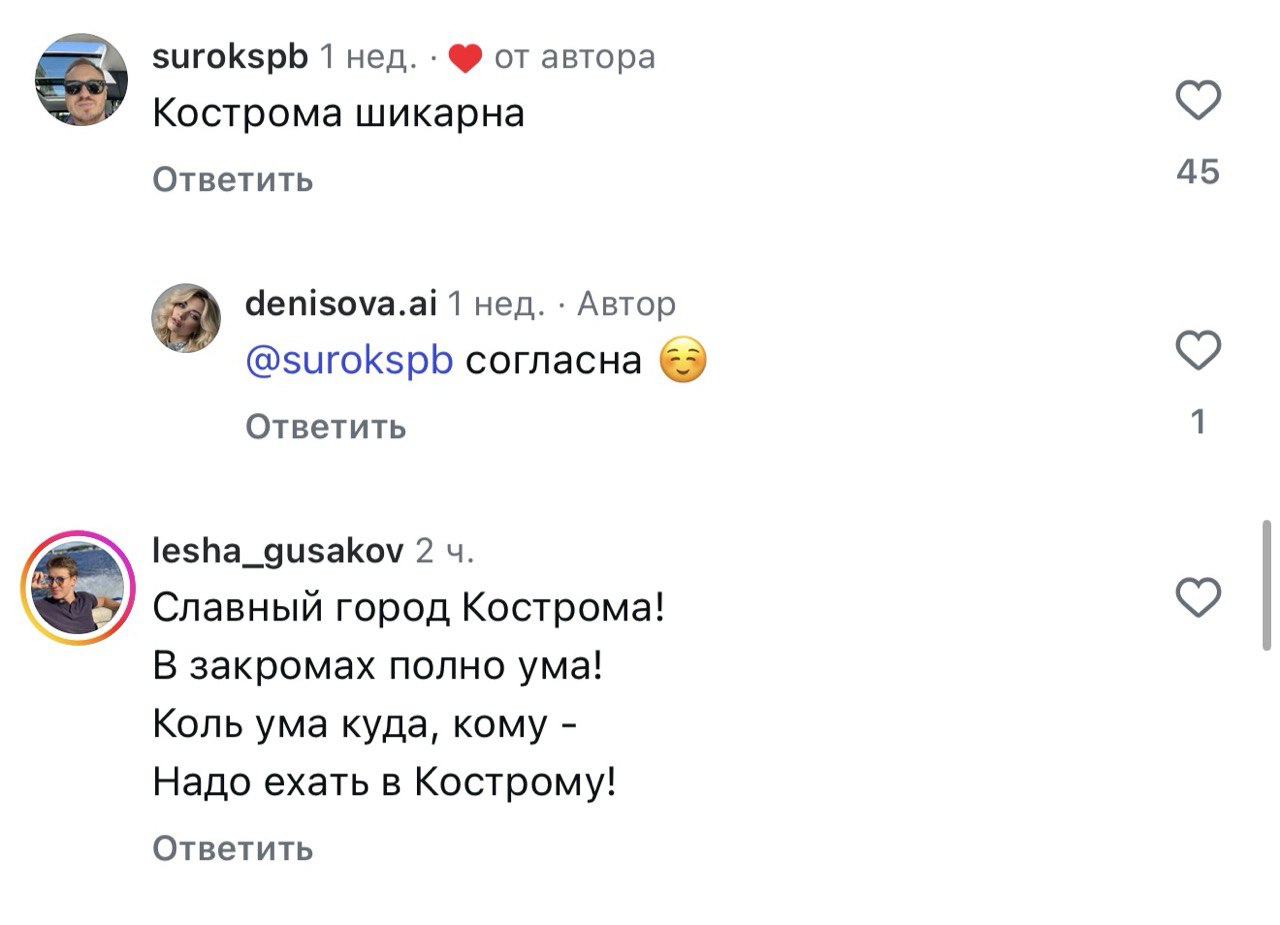Open the surokspb username link
The image size is (1280, 925).
pyautogui.click(x=230, y=57)
